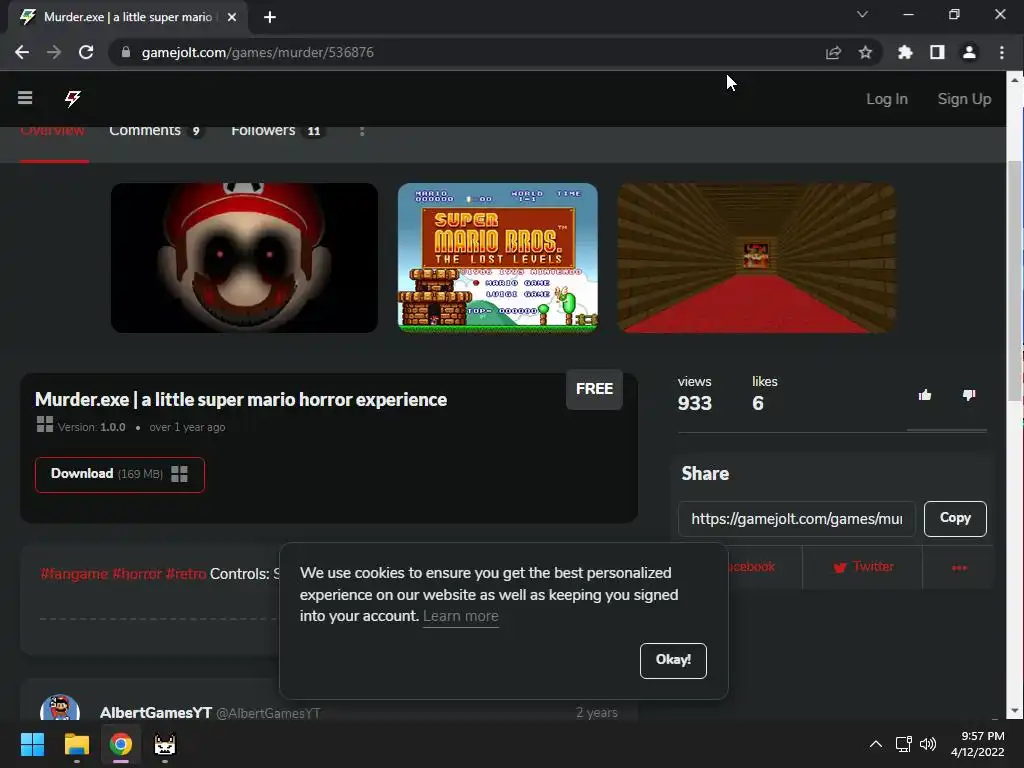Open Windows Start menu

[32, 744]
